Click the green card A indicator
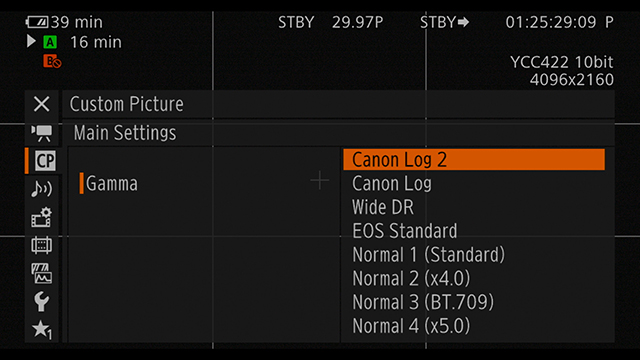This screenshot has width=640, height=360. pyautogui.click(x=50, y=42)
